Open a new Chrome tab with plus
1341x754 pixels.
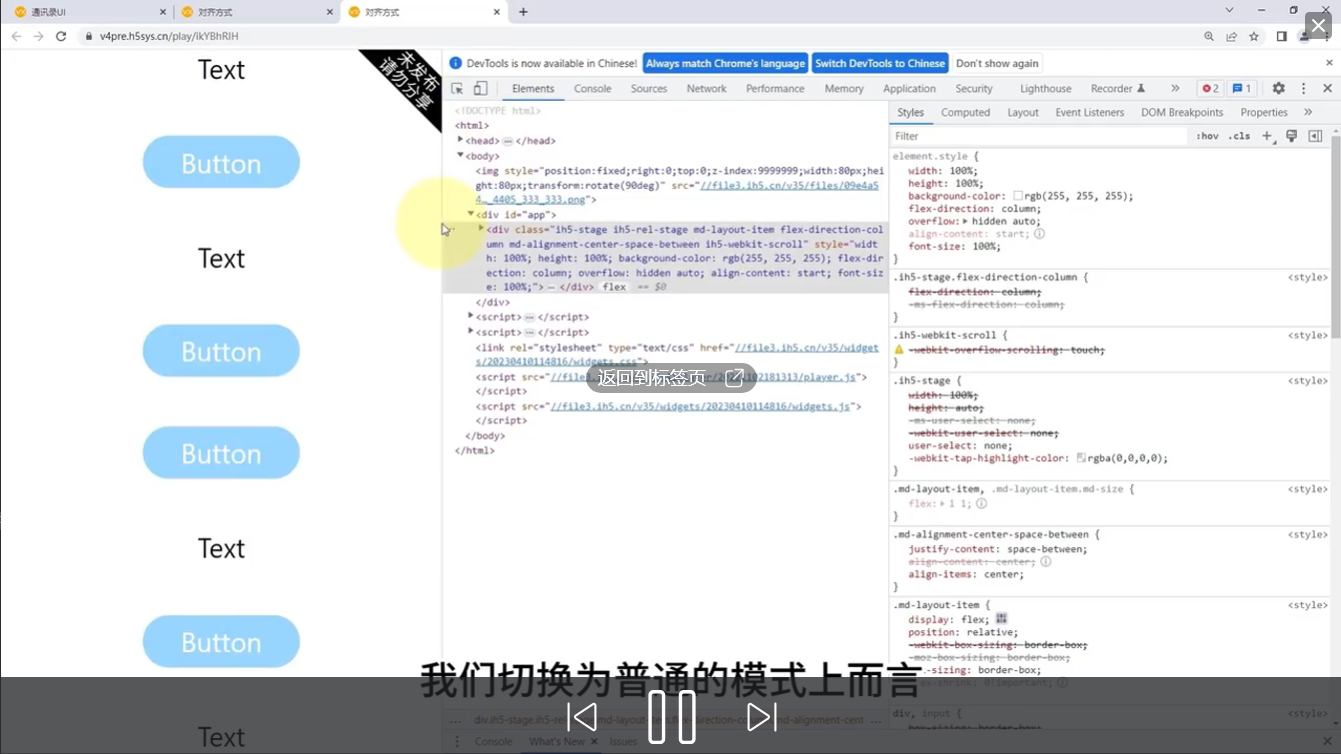coord(523,12)
